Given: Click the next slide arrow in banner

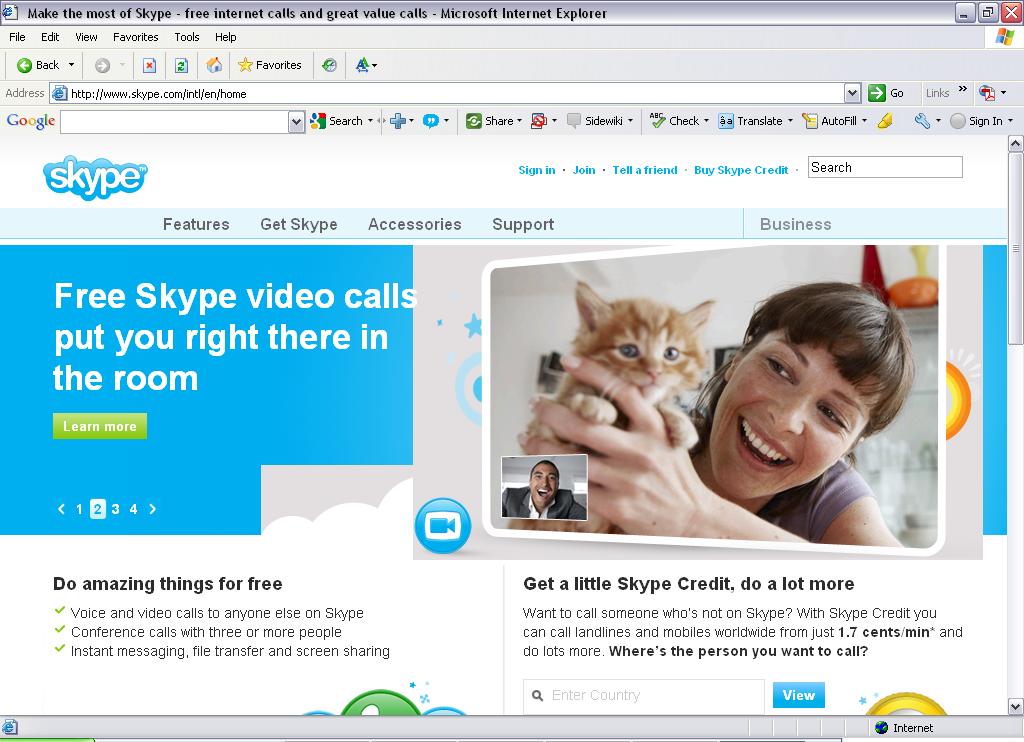Looking at the screenshot, I should (153, 509).
